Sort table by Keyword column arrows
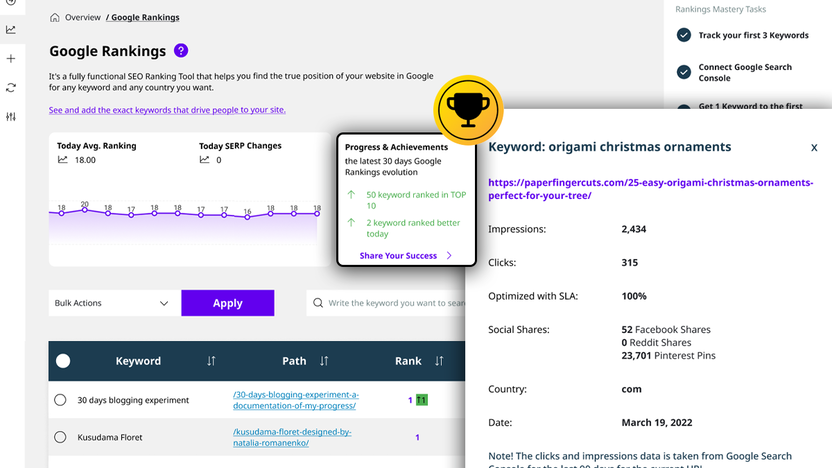 (211, 361)
